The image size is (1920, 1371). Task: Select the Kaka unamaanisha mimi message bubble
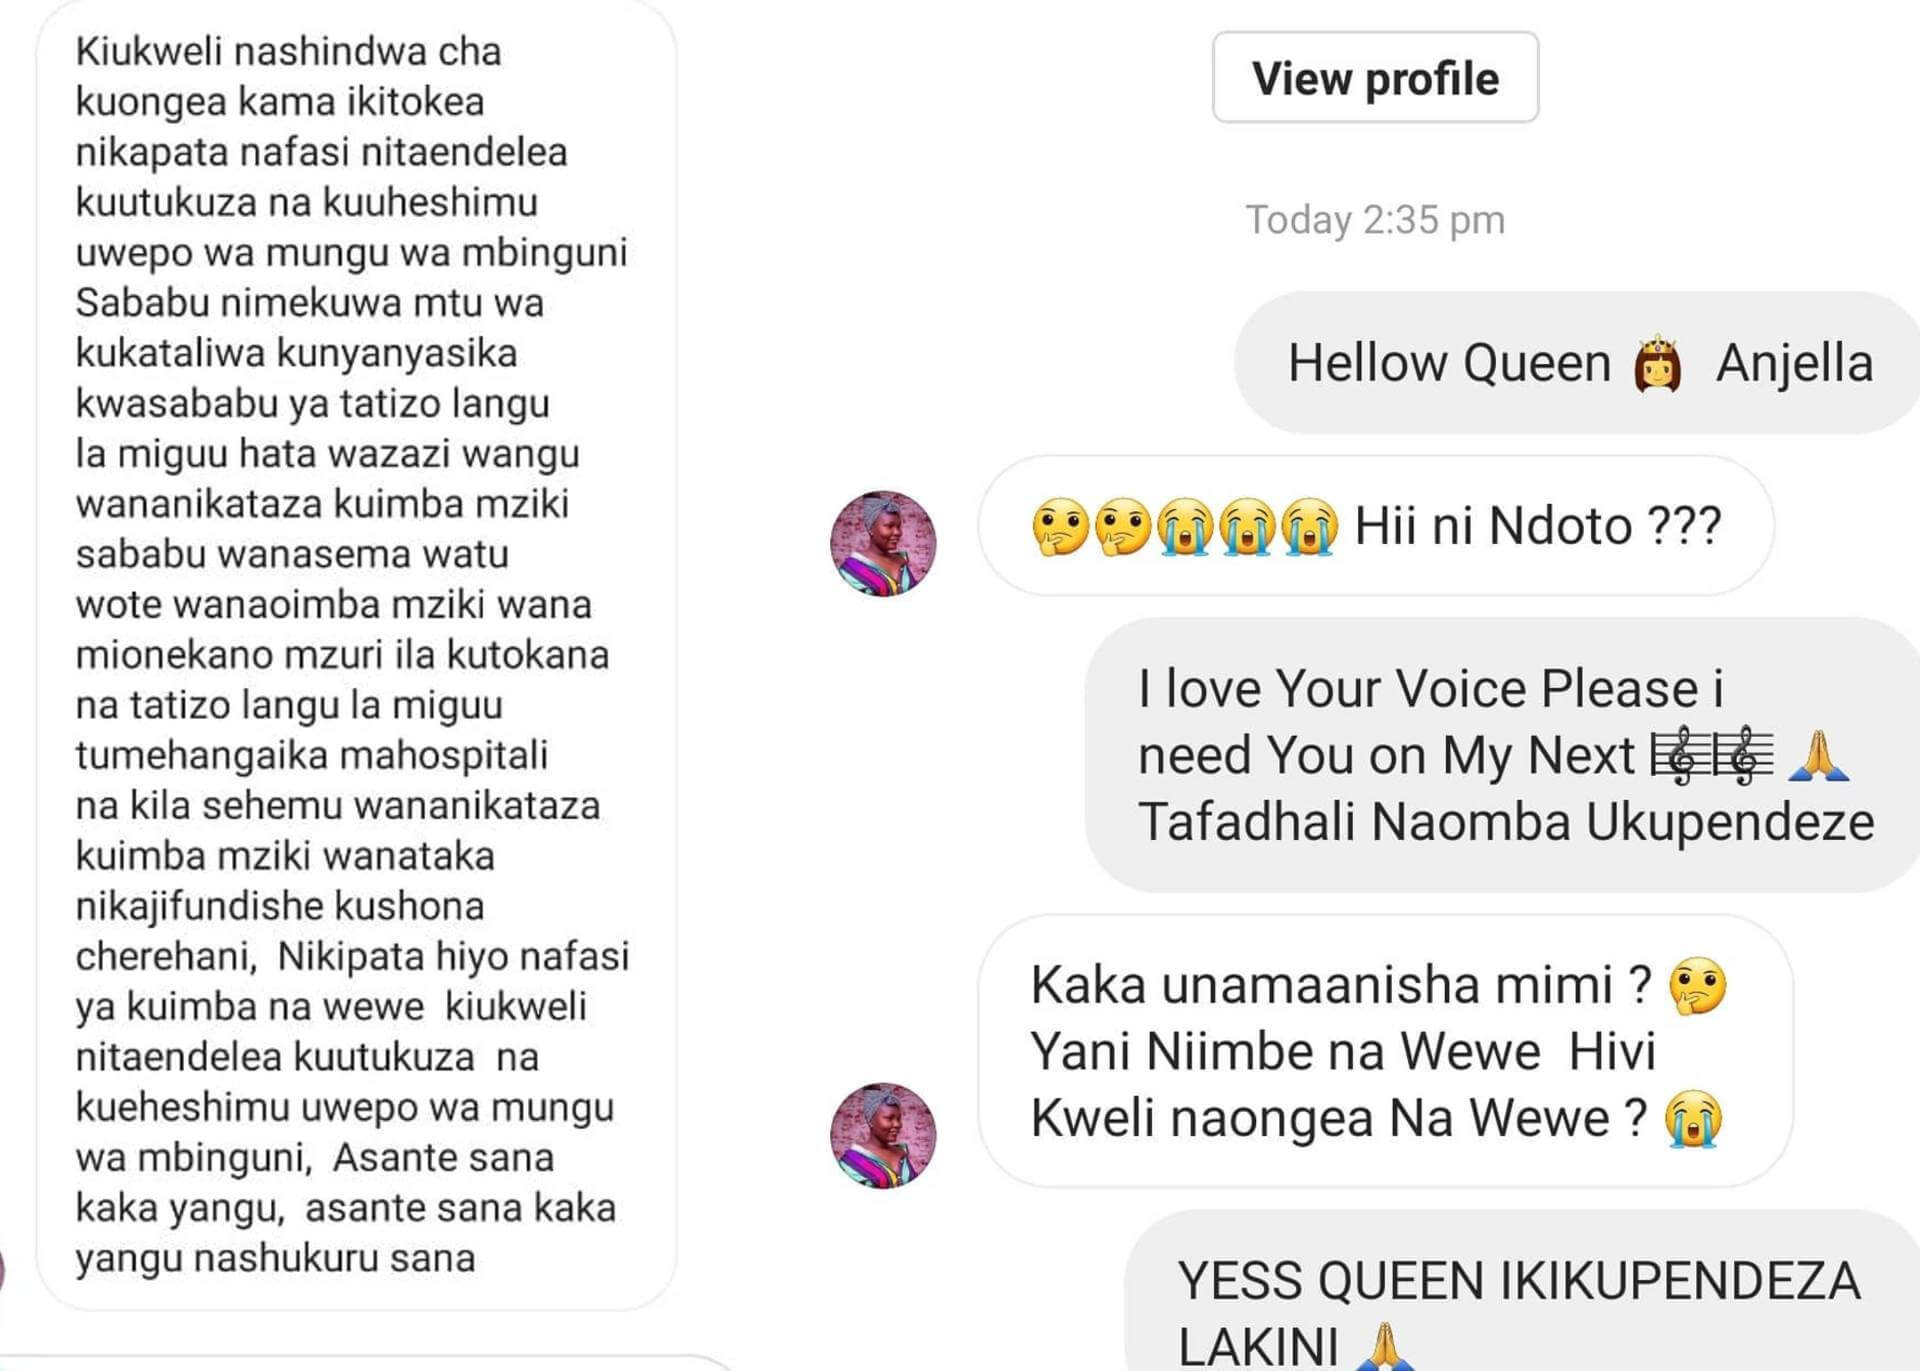point(1385,1051)
